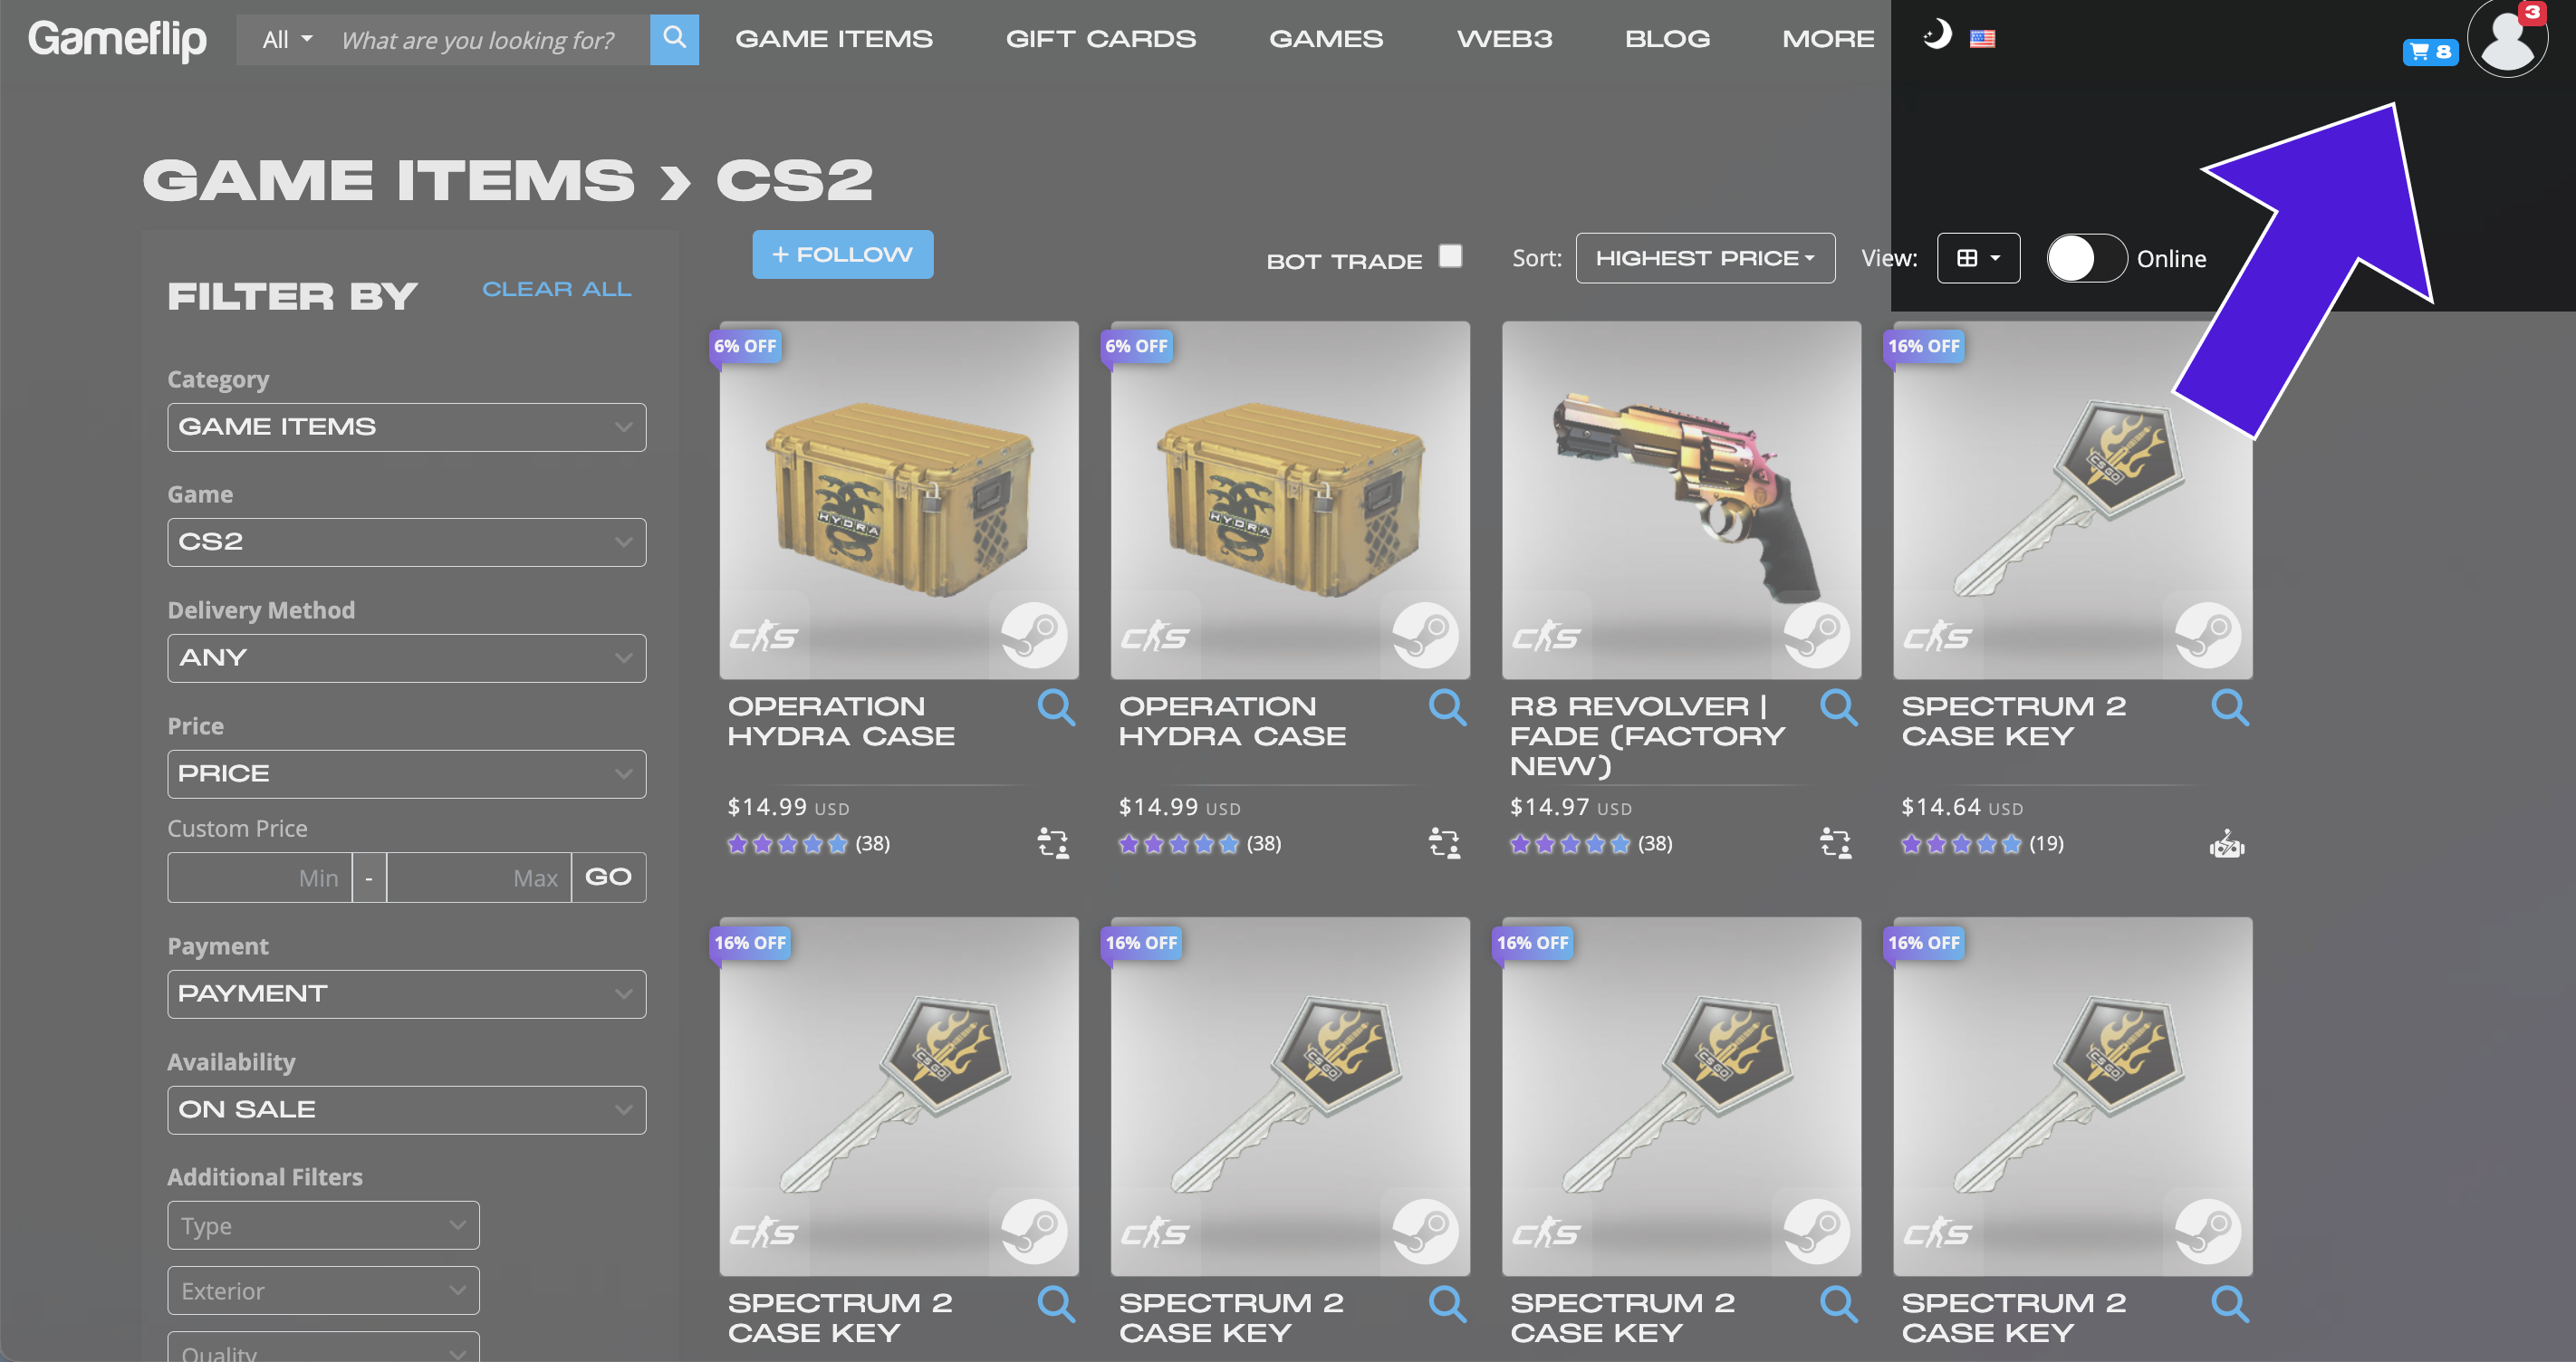Image resolution: width=2576 pixels, height=1362 pixels.
Task: Open the shopping cart with 8 items
Action: (2430, 51)
